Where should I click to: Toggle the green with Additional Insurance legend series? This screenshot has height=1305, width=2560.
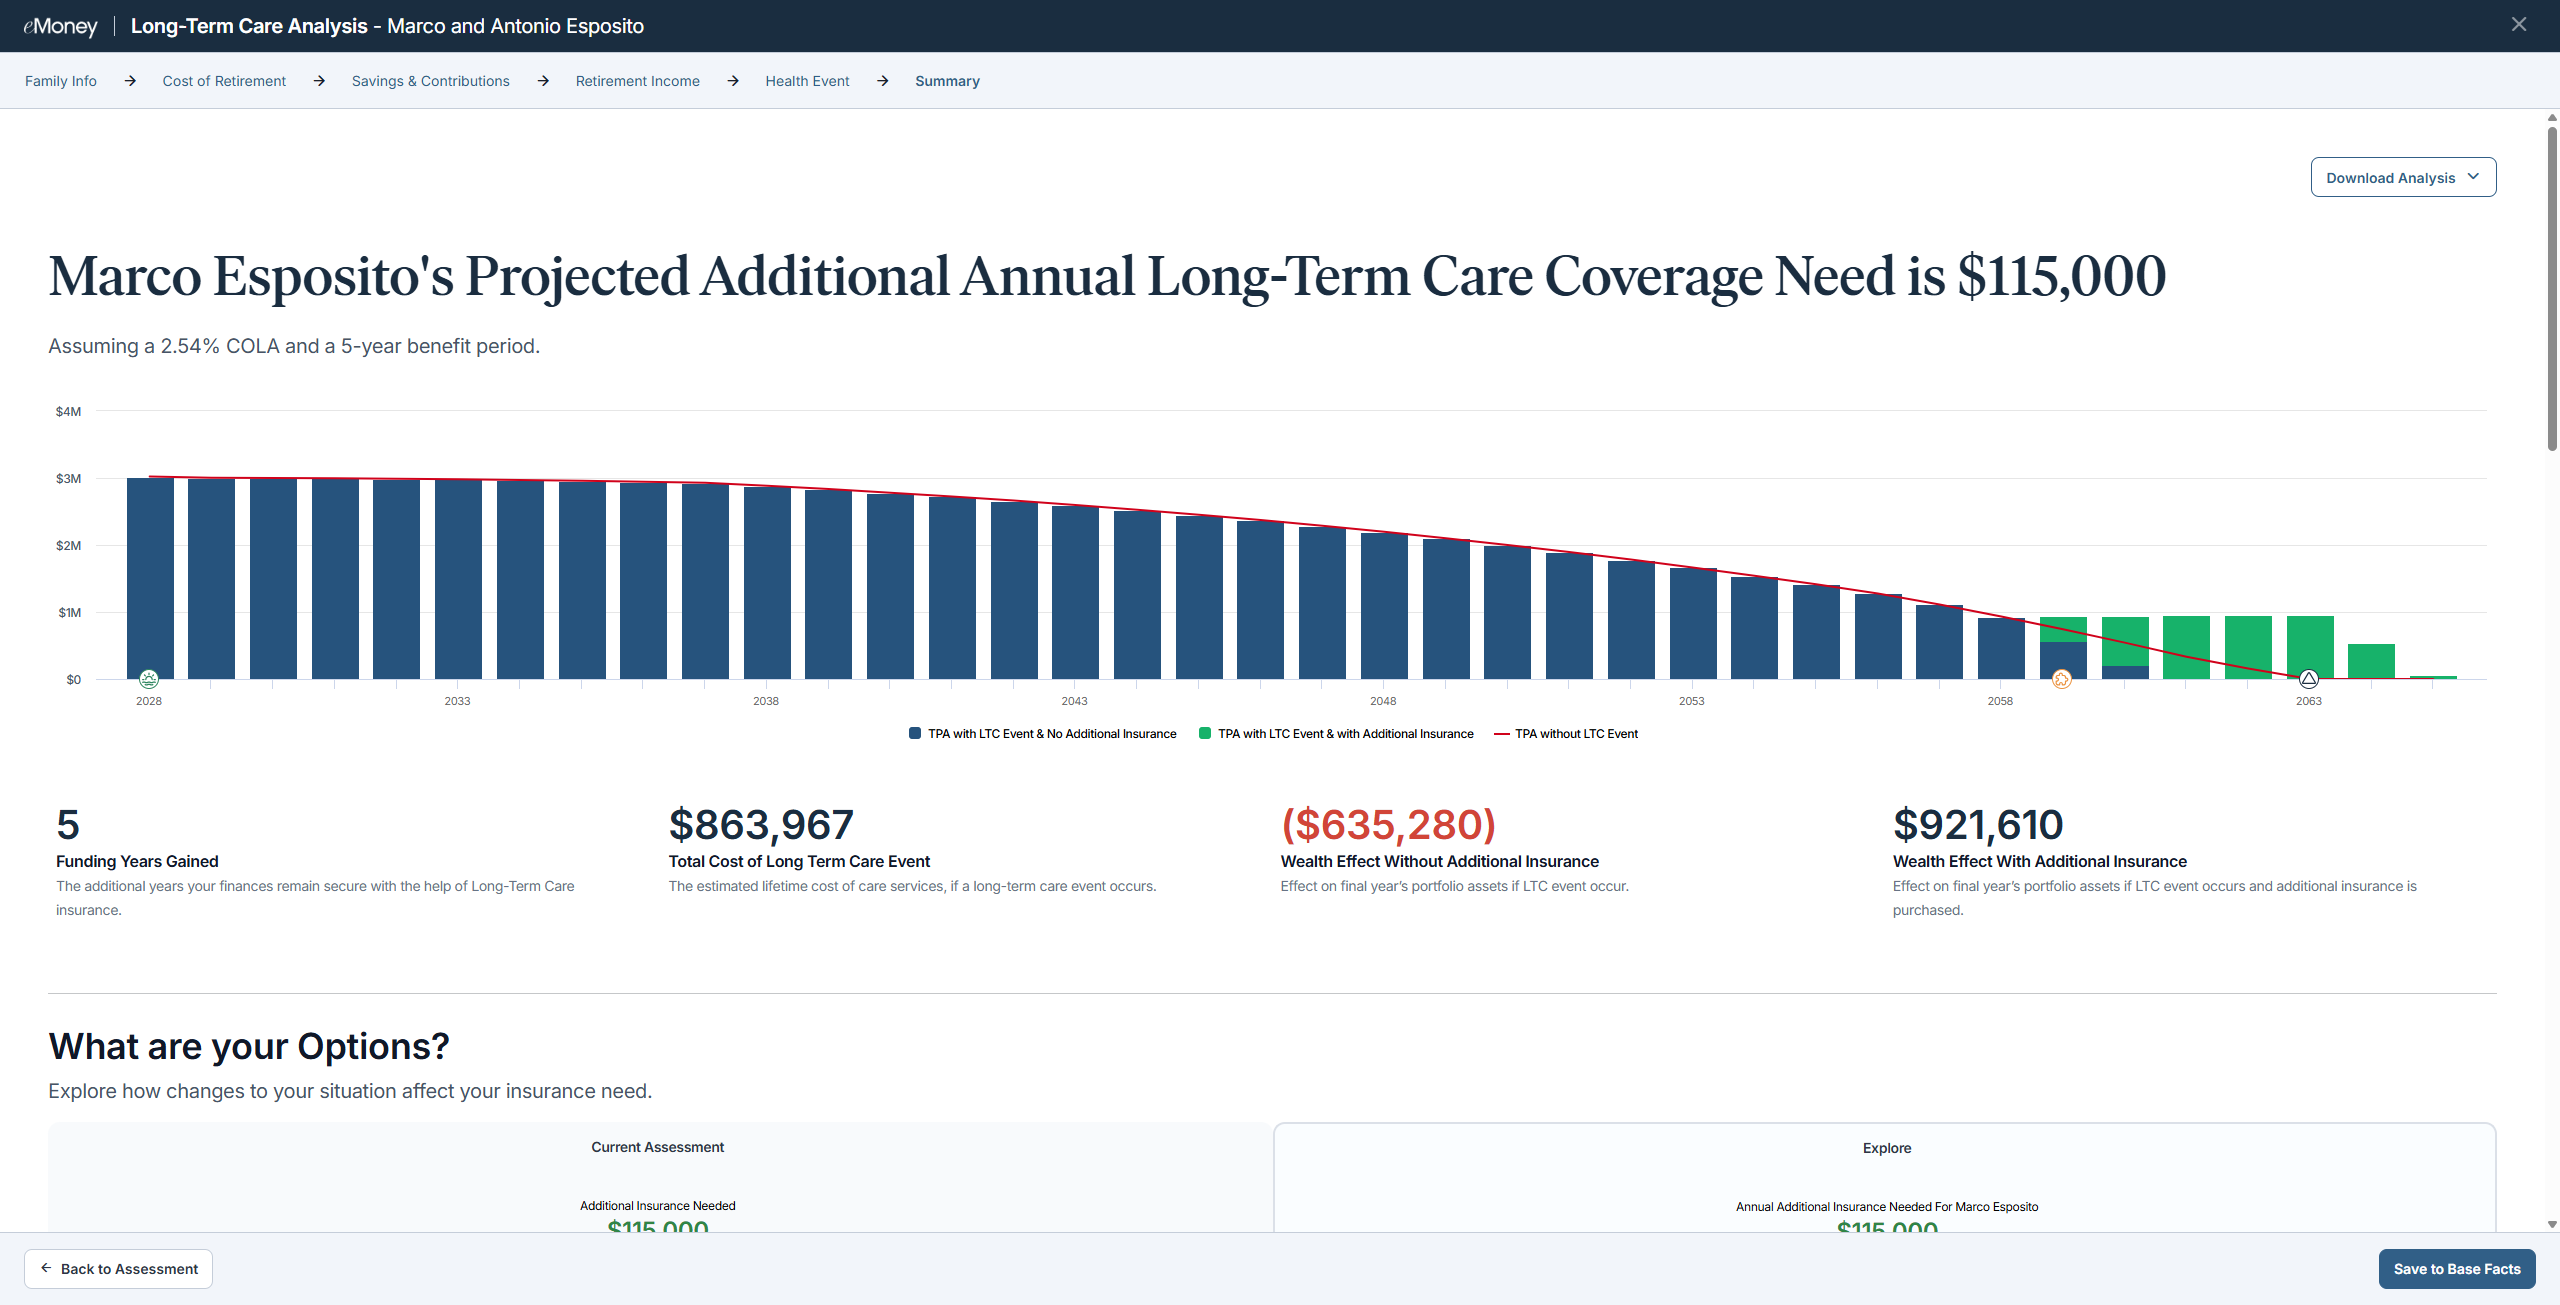click(1335, 734)
